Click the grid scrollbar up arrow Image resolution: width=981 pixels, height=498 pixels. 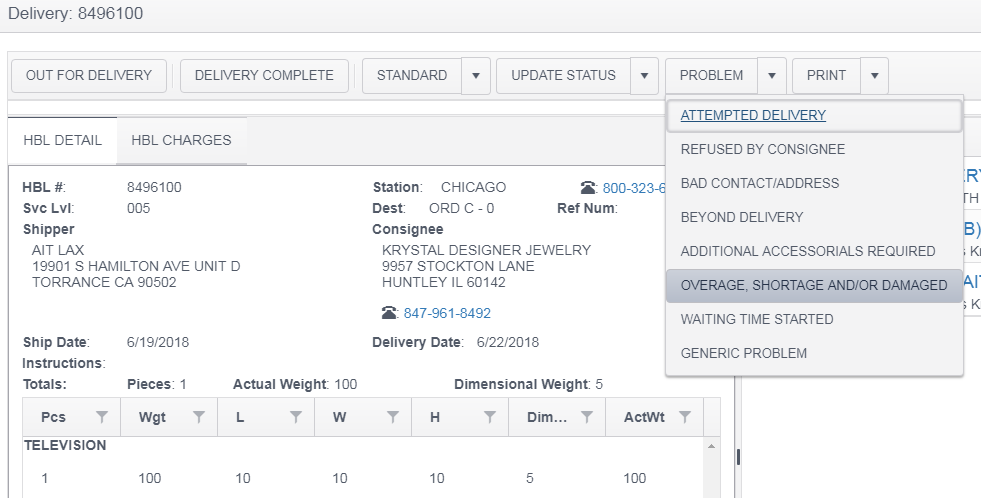coord(711,446)
